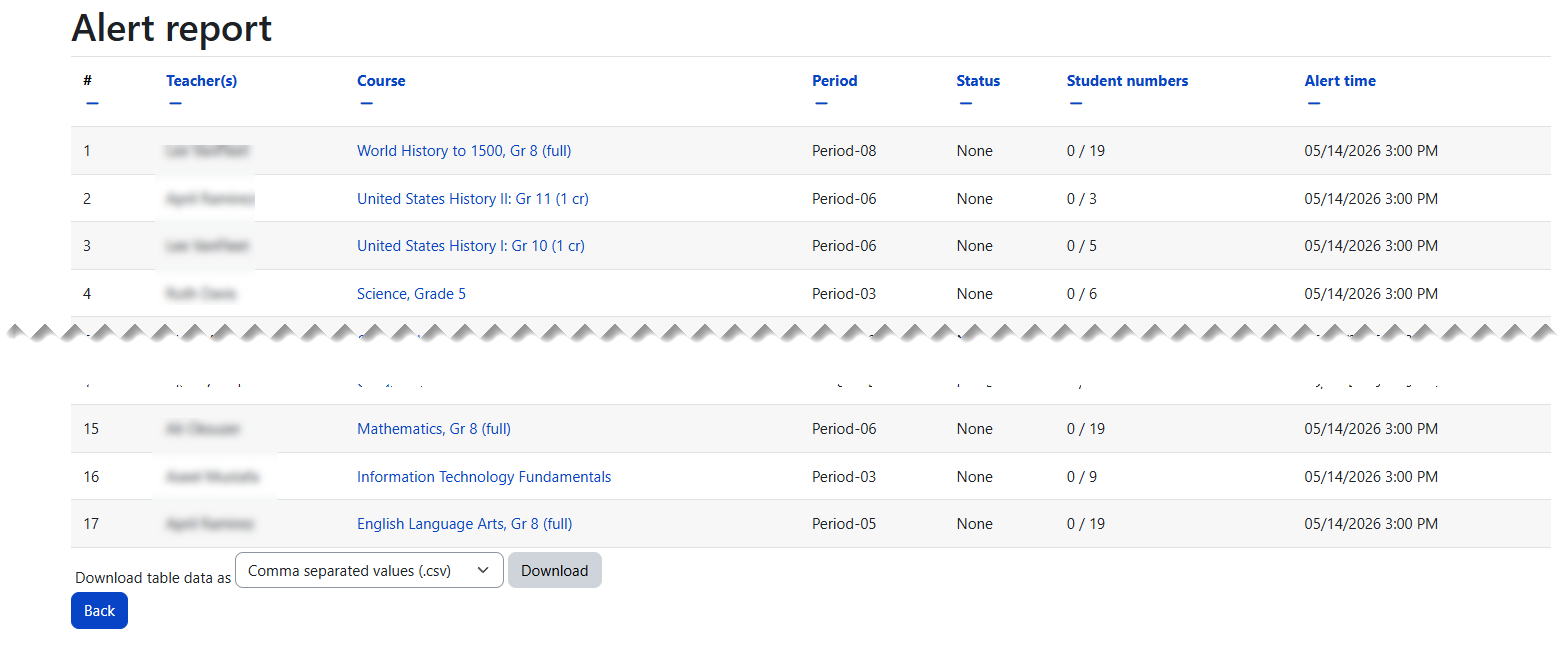Viewport: 1561px width, 646px height.
Task: Select status None in World History row
Action: point(974,151)
